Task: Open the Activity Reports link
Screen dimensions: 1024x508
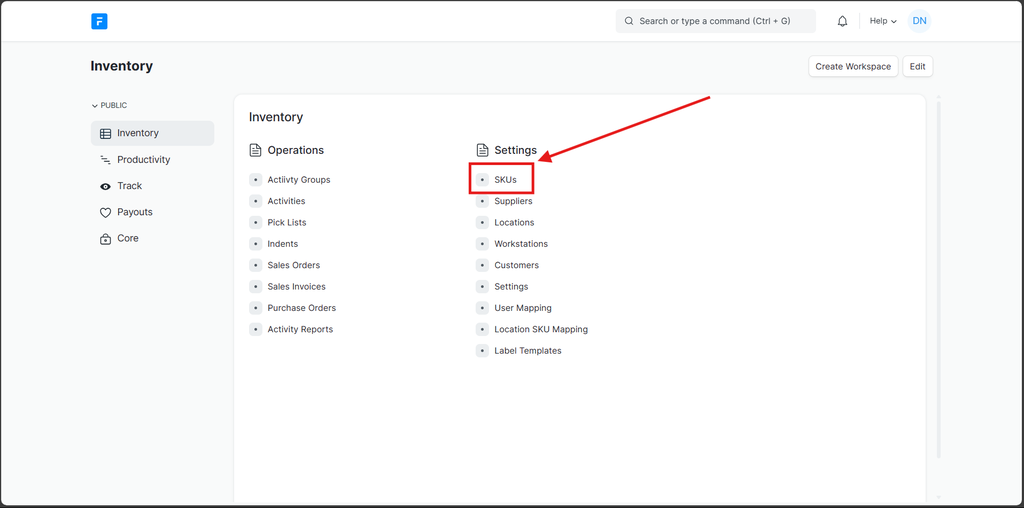Action: [x=300, y=329]
